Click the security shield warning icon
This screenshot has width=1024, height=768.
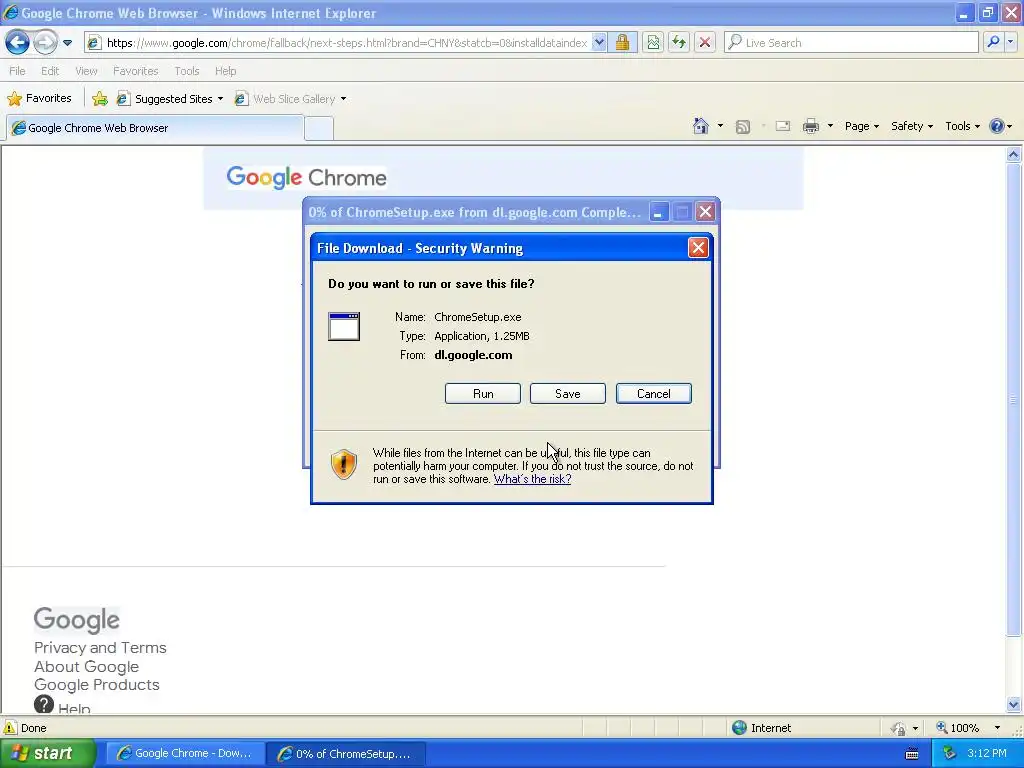344,464
